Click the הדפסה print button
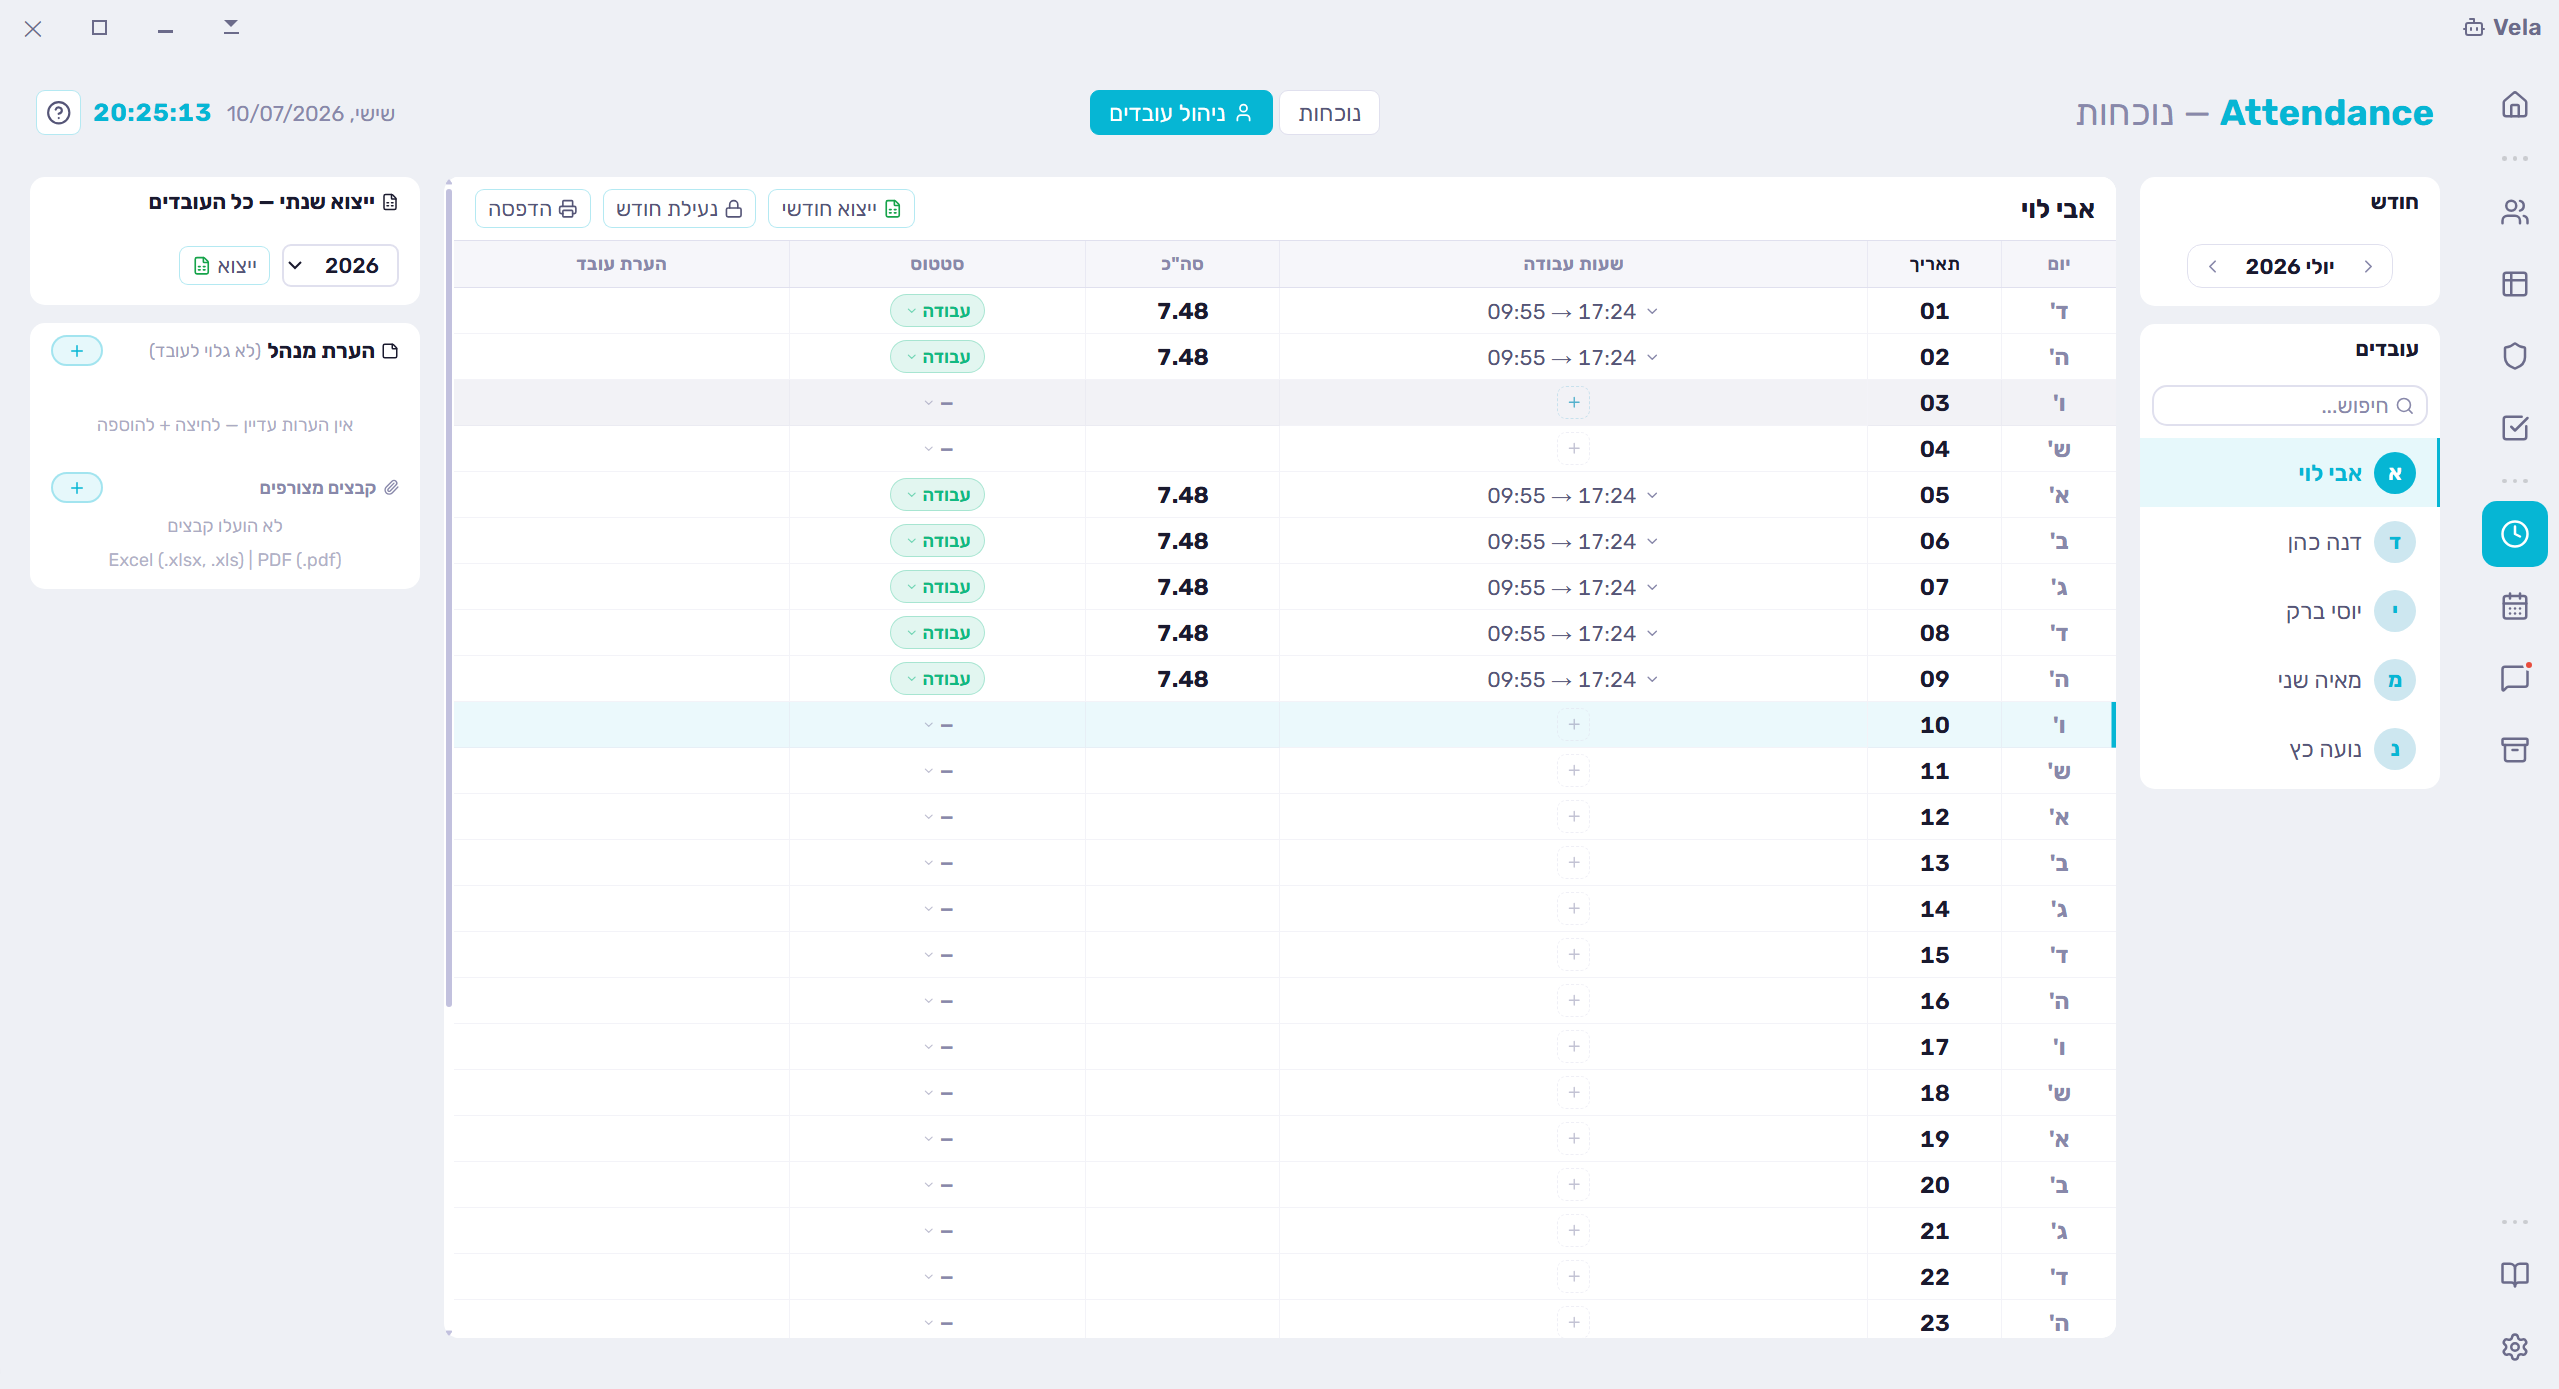Image resolution: width=2559 pixels, height=1389 pixels. tap(532, 209)
